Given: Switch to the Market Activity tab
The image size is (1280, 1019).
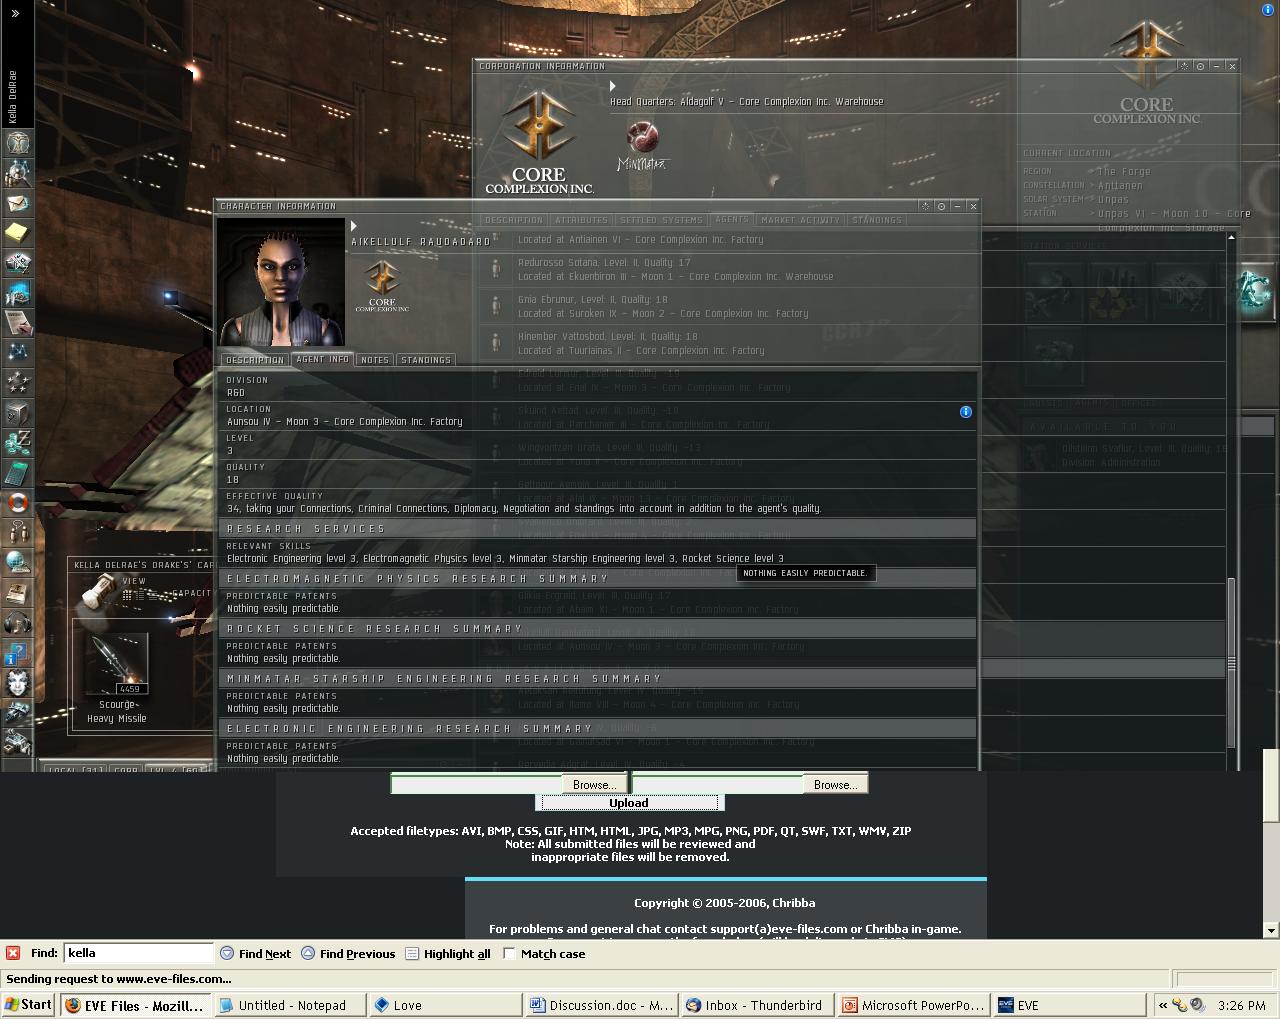Looking at the screenshot, I should click(800, 220).
